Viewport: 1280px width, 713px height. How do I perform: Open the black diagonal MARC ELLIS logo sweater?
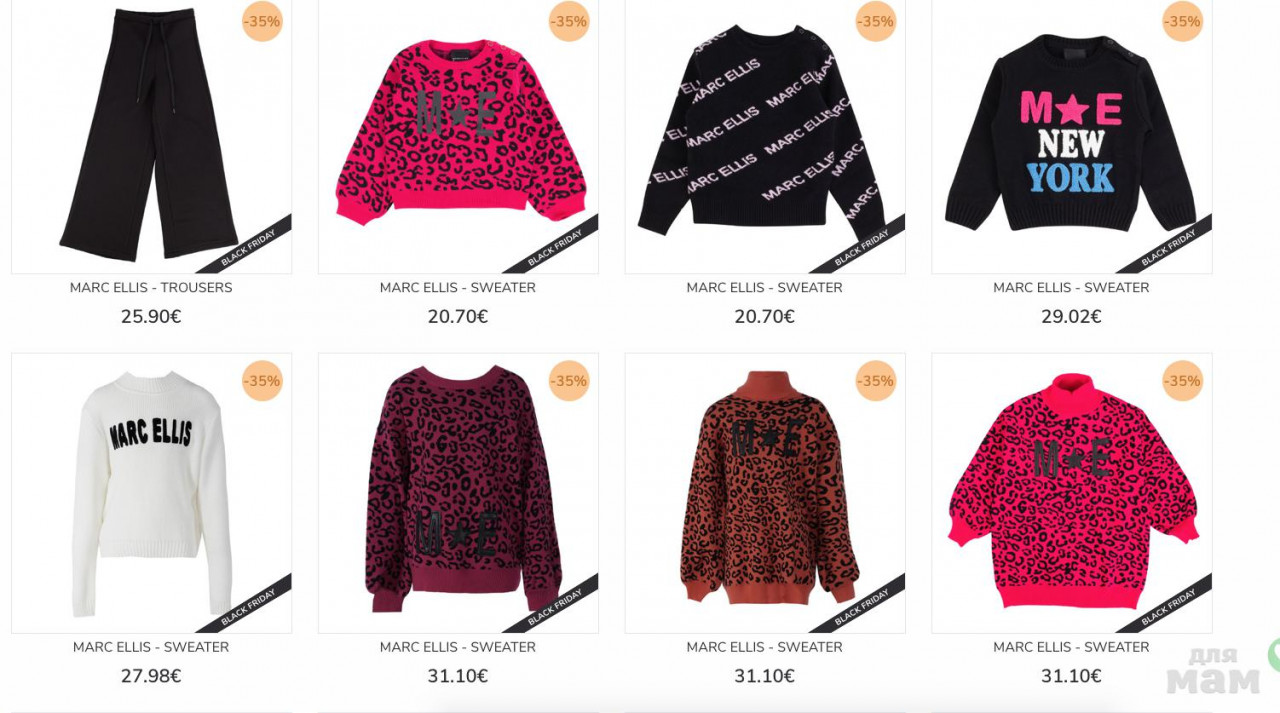click(x=765, y=135)
